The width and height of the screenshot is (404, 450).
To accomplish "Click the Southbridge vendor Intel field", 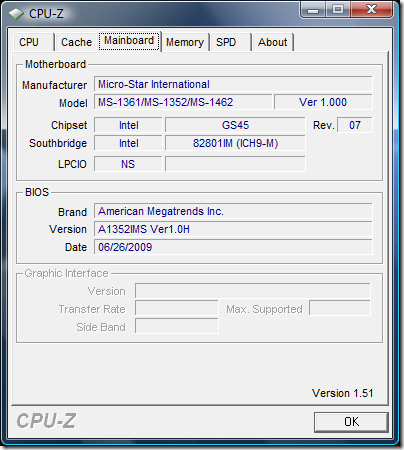I will (x=128, y=143).
